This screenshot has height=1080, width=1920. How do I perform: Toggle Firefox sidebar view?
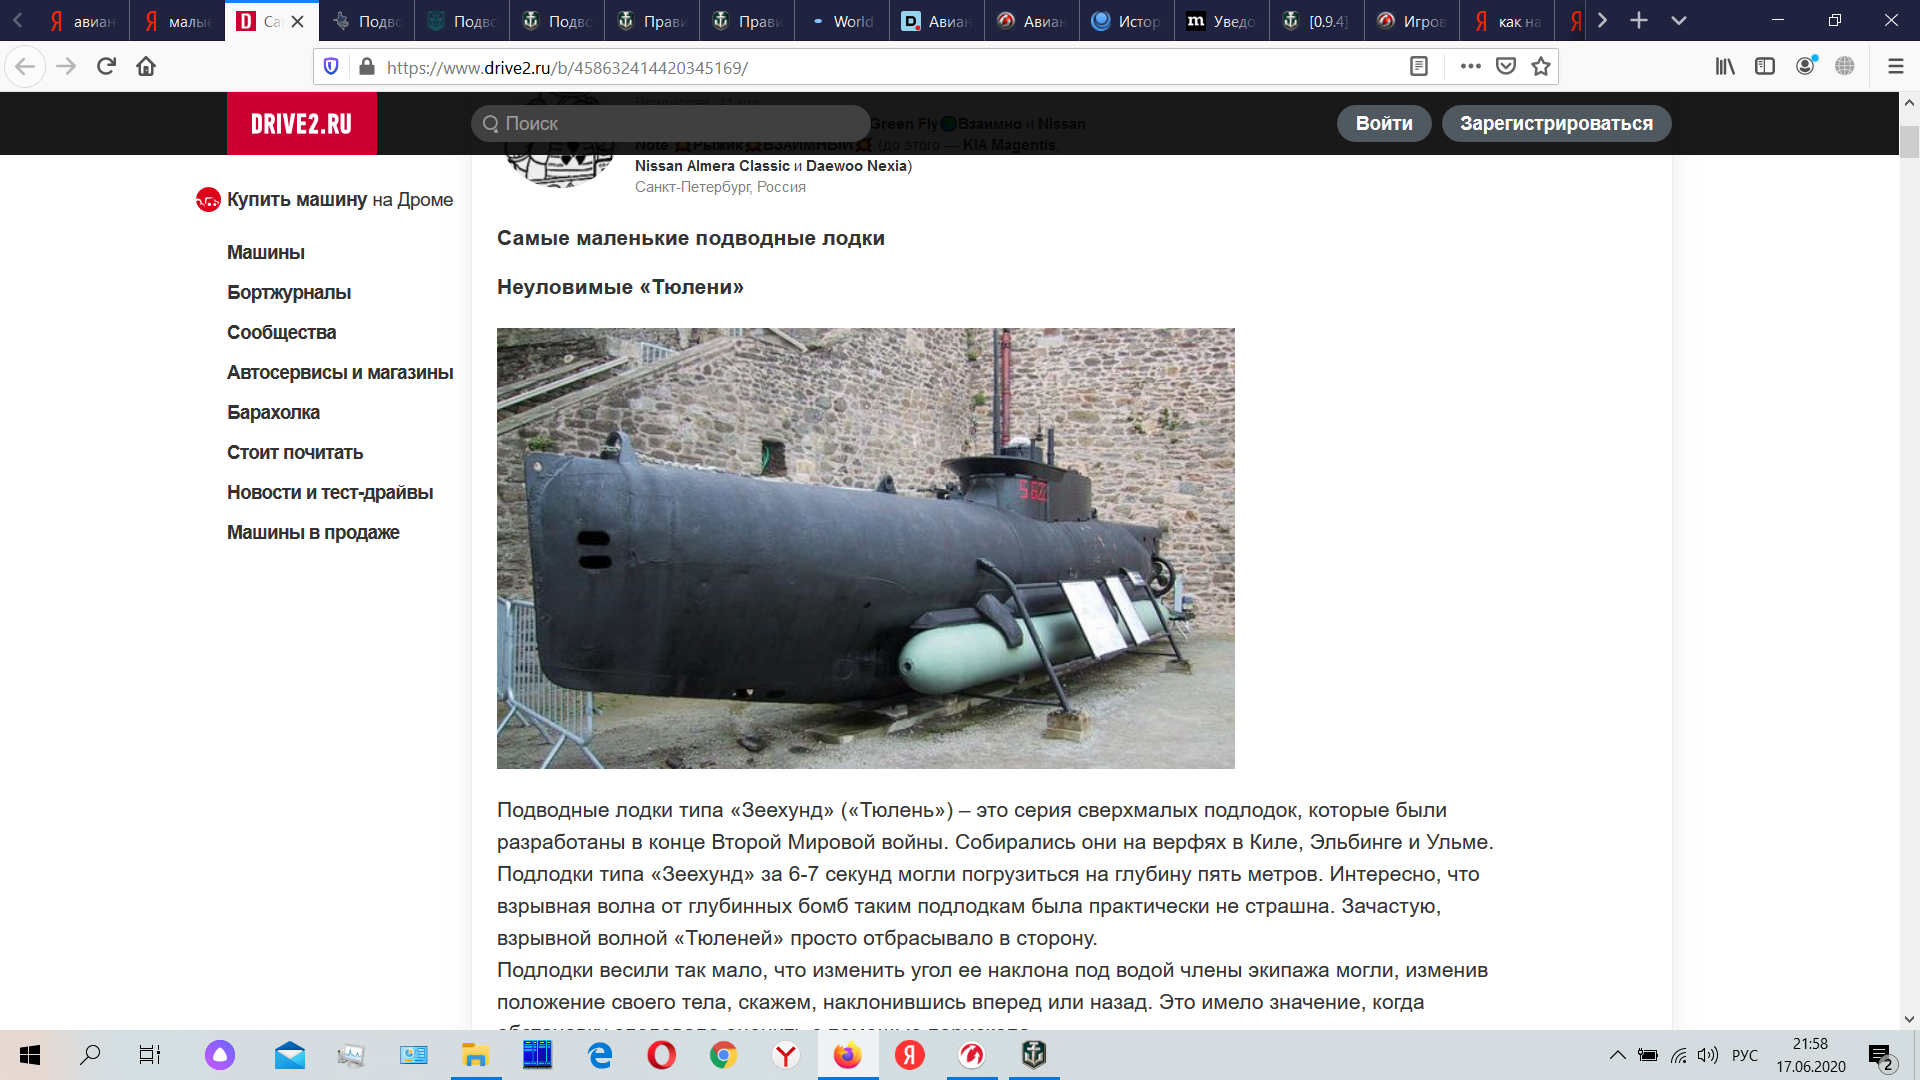coord(1765,66)
